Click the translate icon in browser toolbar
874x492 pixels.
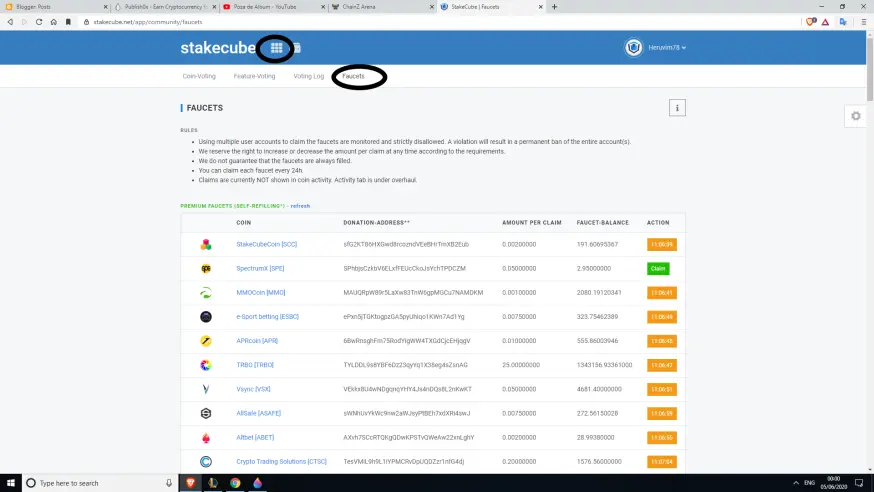[x=843, y=22]
